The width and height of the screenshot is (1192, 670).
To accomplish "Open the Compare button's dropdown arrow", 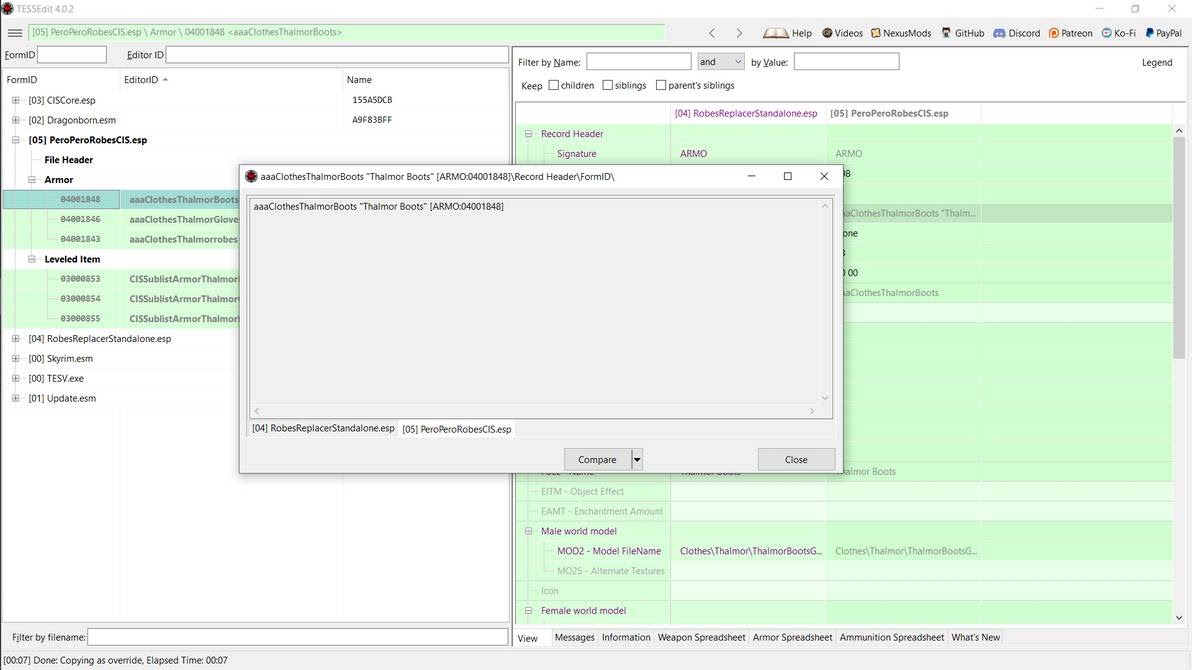I will pyautogui.click(x=636, y=459).
